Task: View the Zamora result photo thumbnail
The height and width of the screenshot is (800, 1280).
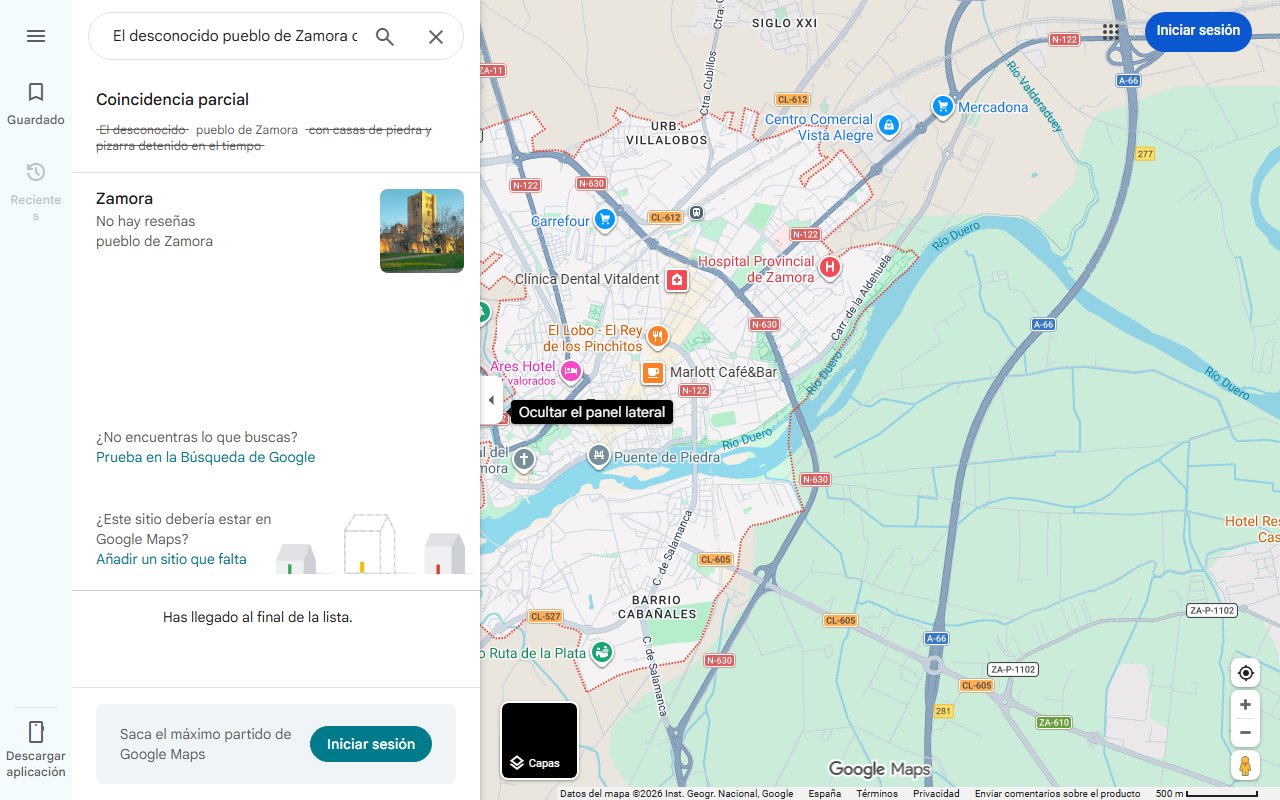Action: tap(421, 230)
